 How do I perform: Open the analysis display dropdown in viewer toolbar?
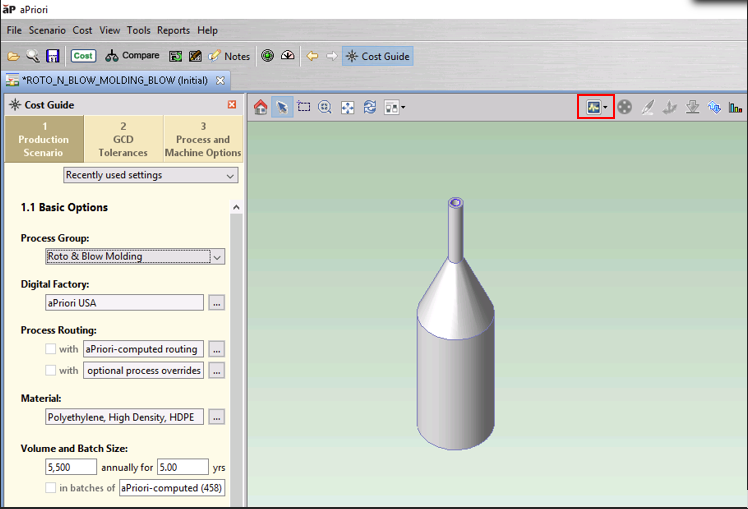click(x=596, y=107)
